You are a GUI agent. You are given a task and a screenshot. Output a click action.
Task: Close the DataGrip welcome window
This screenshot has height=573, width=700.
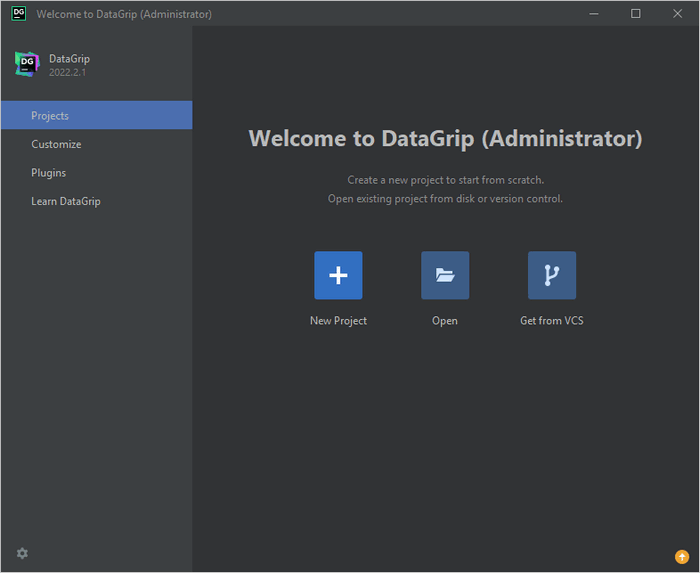(x=677, y=14)
